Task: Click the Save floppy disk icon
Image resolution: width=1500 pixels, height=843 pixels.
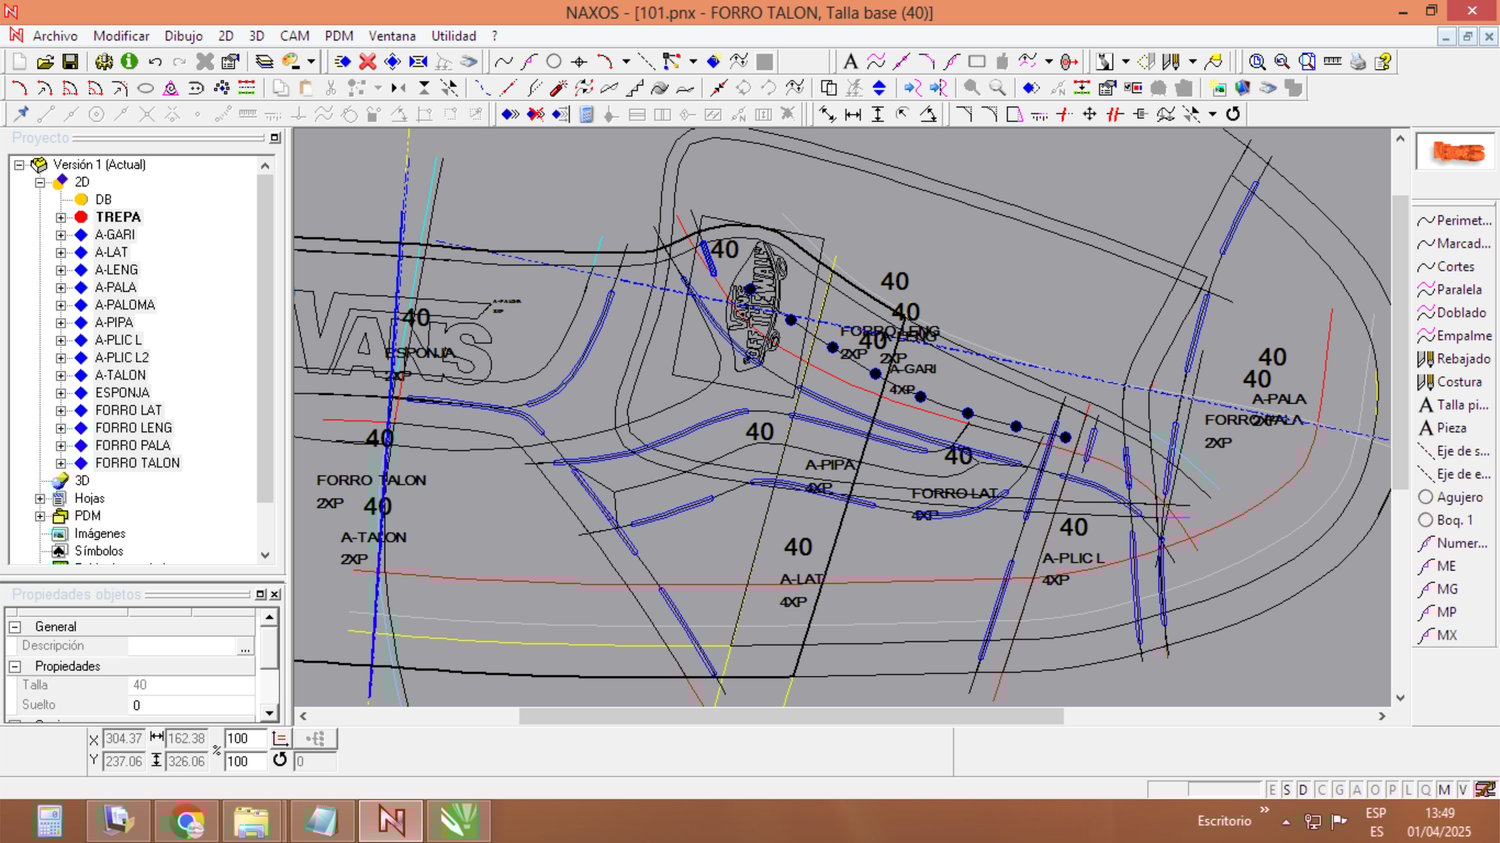Action: [70, 62]
